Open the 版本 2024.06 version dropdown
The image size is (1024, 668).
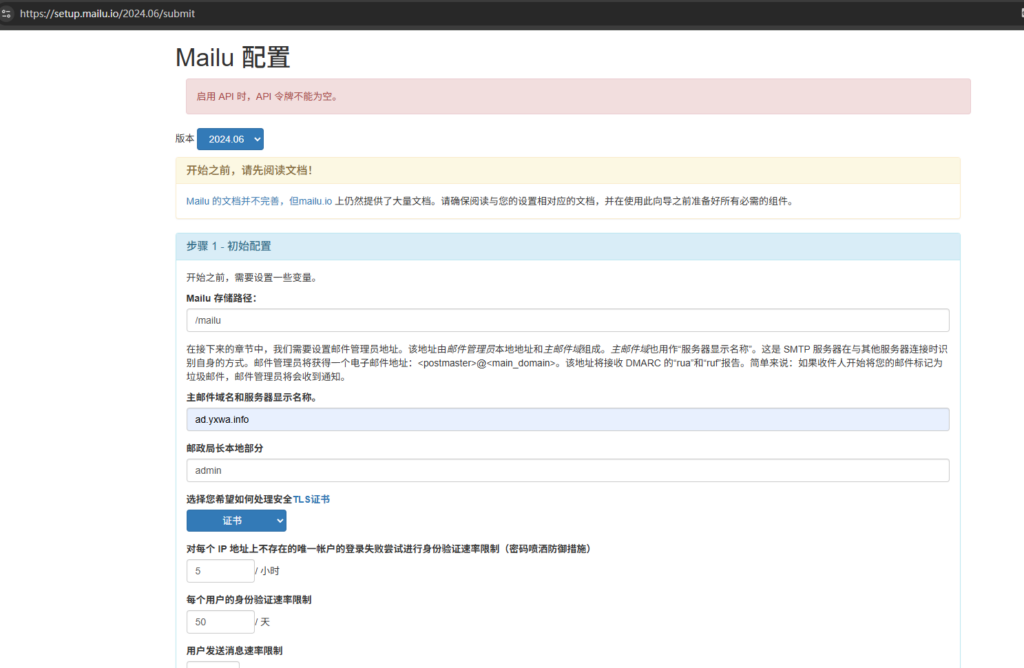coord(230,139)
